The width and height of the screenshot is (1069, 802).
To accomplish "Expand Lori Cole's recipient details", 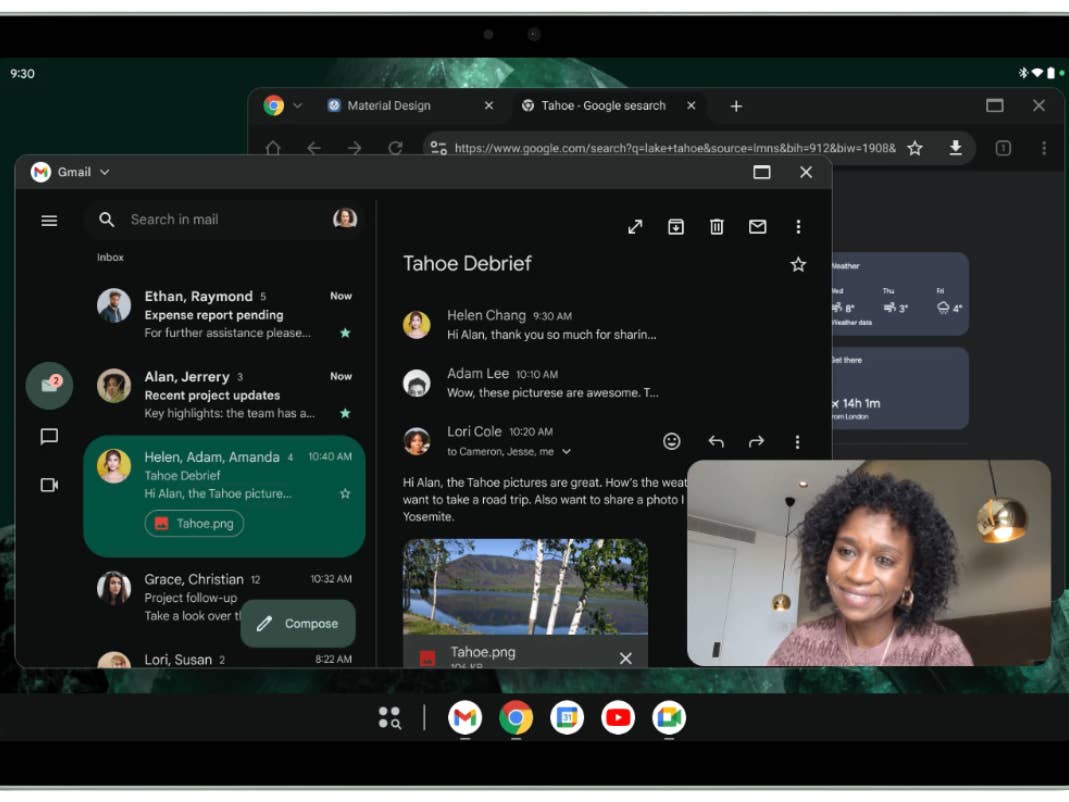I will click(566, 451).
